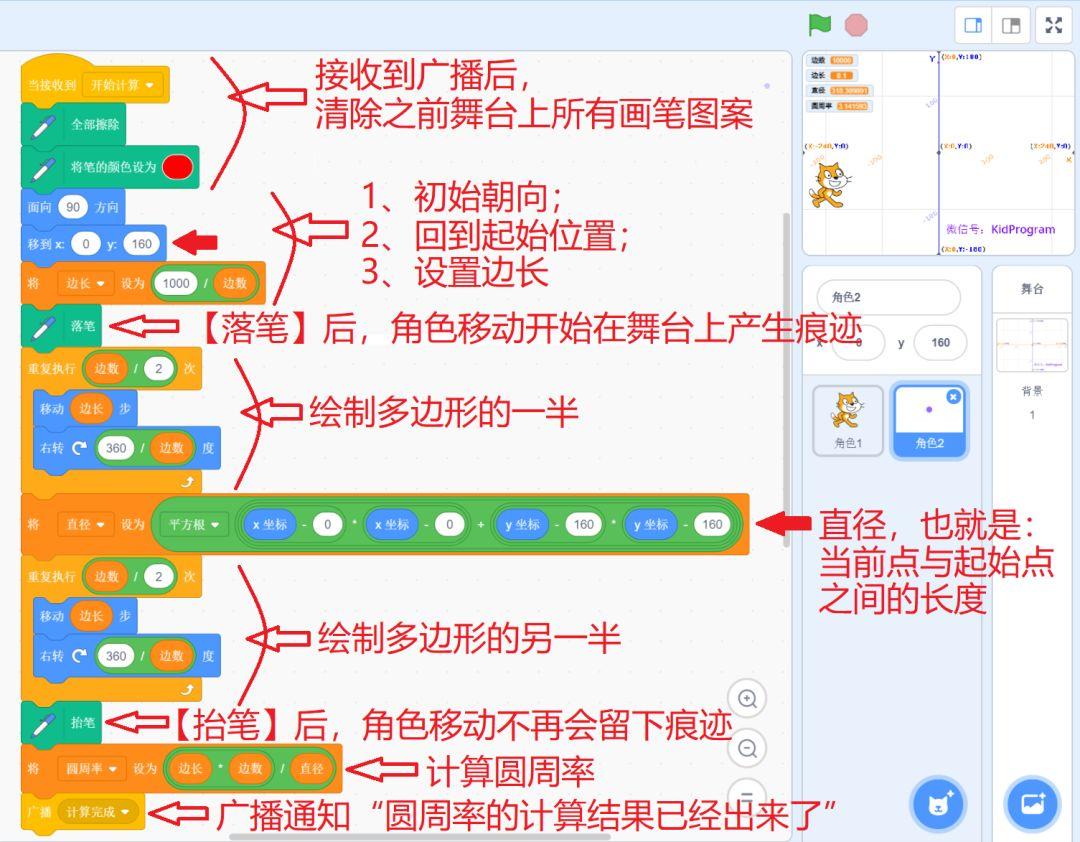Viewport: 1080px width, 842px height.
Task: Click the 边数 variable in the 1000 division
Action: (234, 283)
